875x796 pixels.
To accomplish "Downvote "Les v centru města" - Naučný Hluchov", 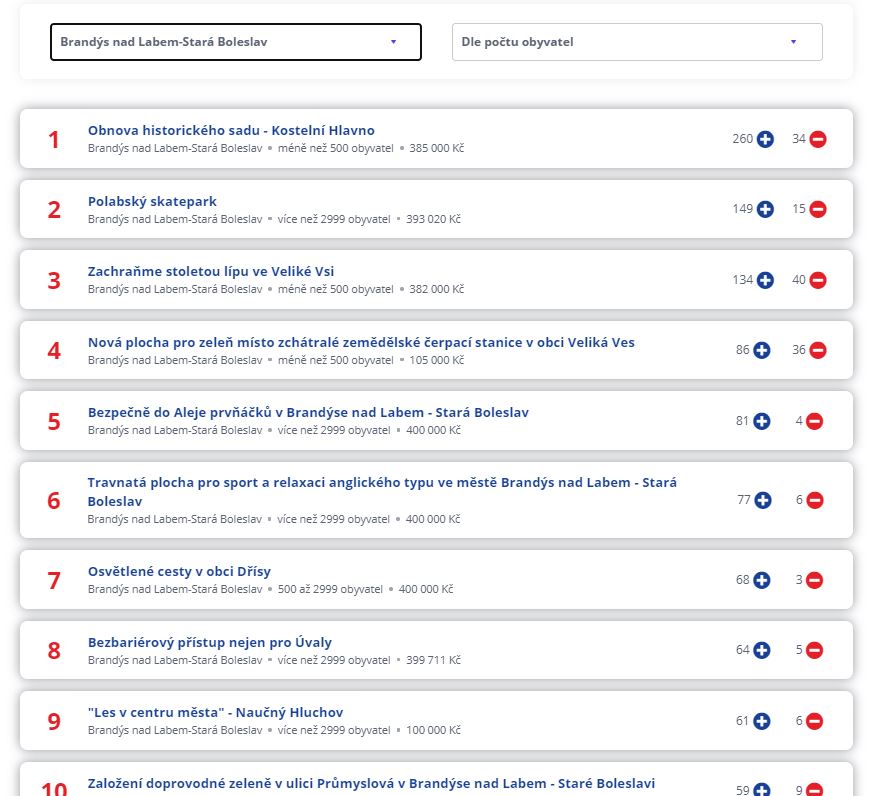I will [814, 721].
